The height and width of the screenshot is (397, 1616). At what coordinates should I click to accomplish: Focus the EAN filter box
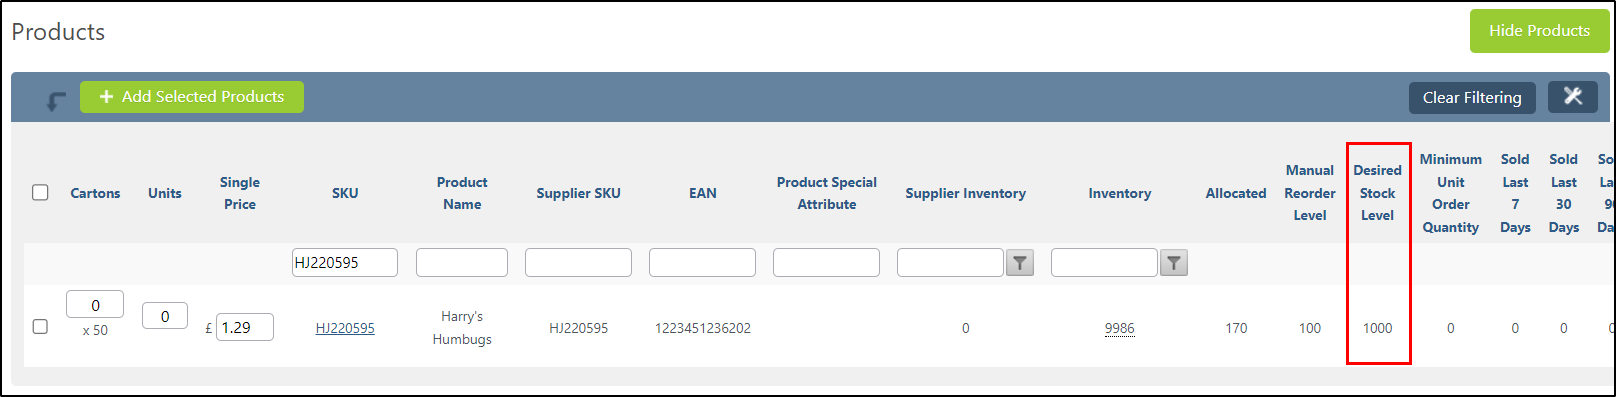tap(702, 263)
